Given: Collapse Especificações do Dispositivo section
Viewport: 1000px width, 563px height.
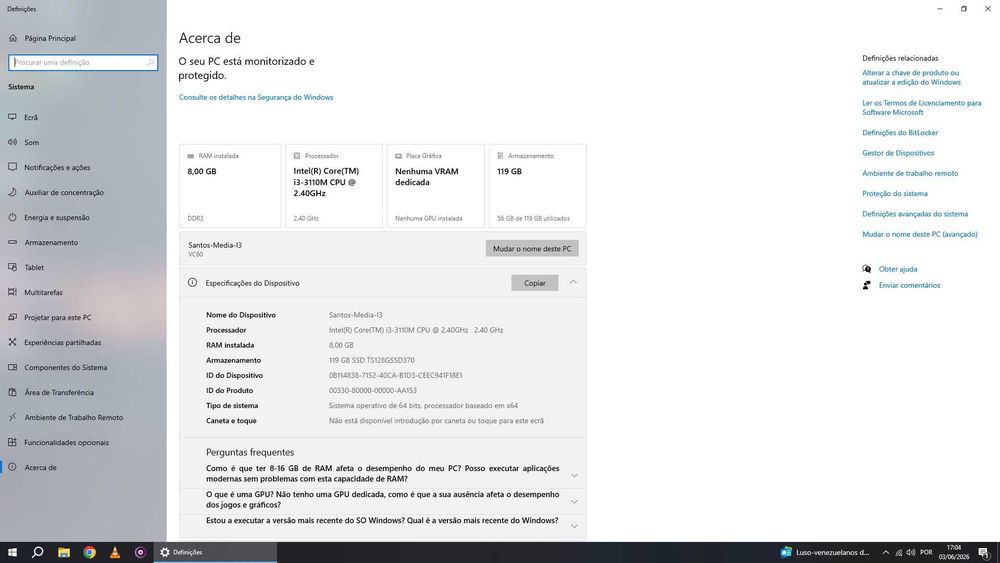Looking at the screenshot, I should pos(573,282).
